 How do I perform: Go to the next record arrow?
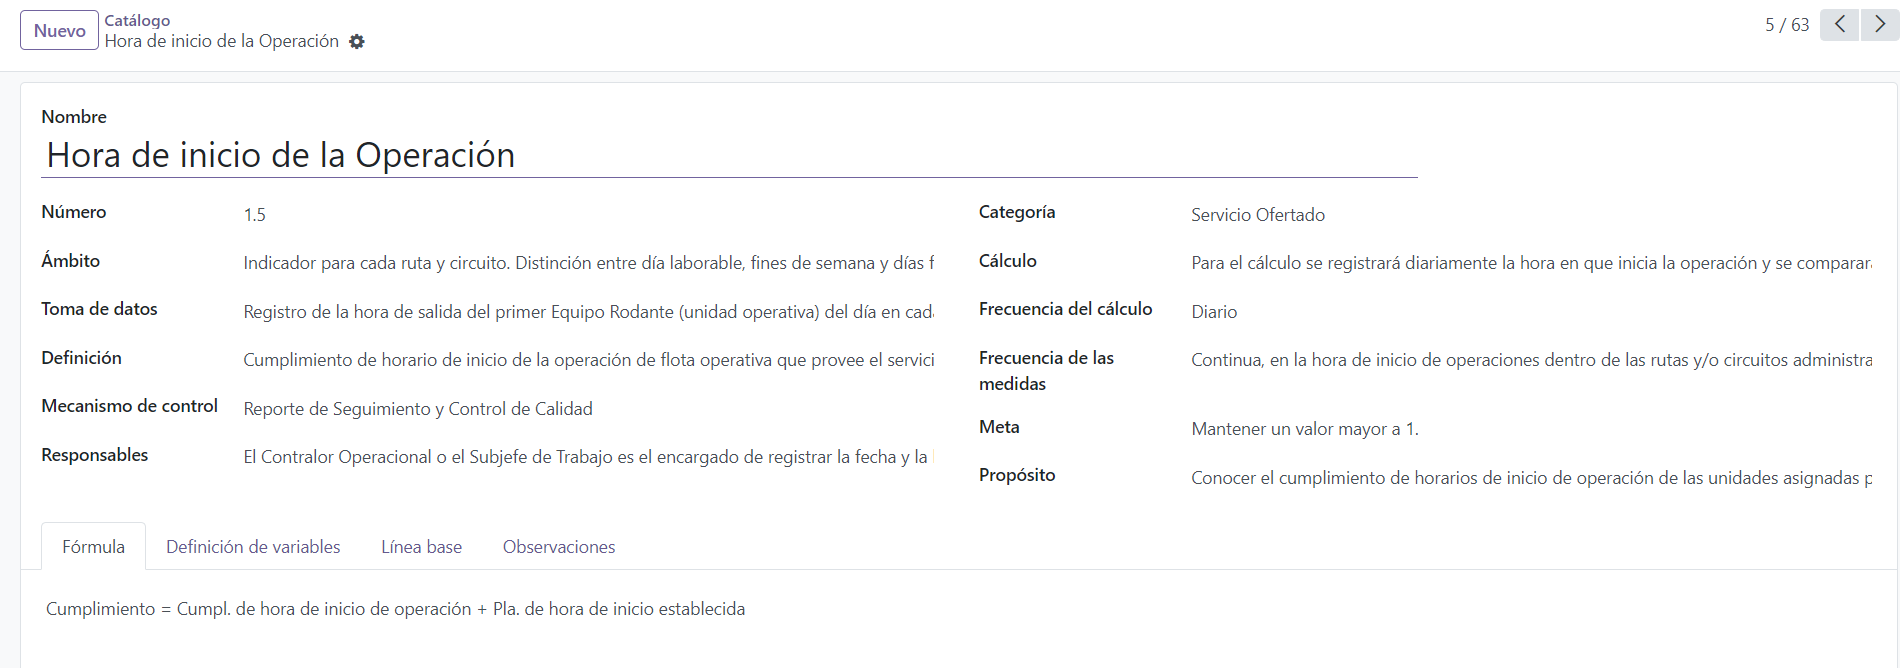tap(1880, 25)
